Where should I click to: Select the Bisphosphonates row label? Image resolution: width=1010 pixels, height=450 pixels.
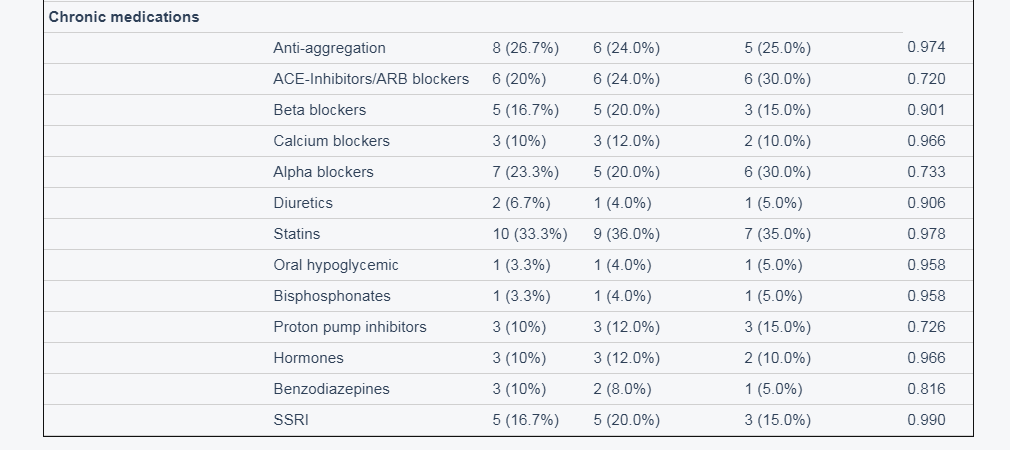click(332, 296)
